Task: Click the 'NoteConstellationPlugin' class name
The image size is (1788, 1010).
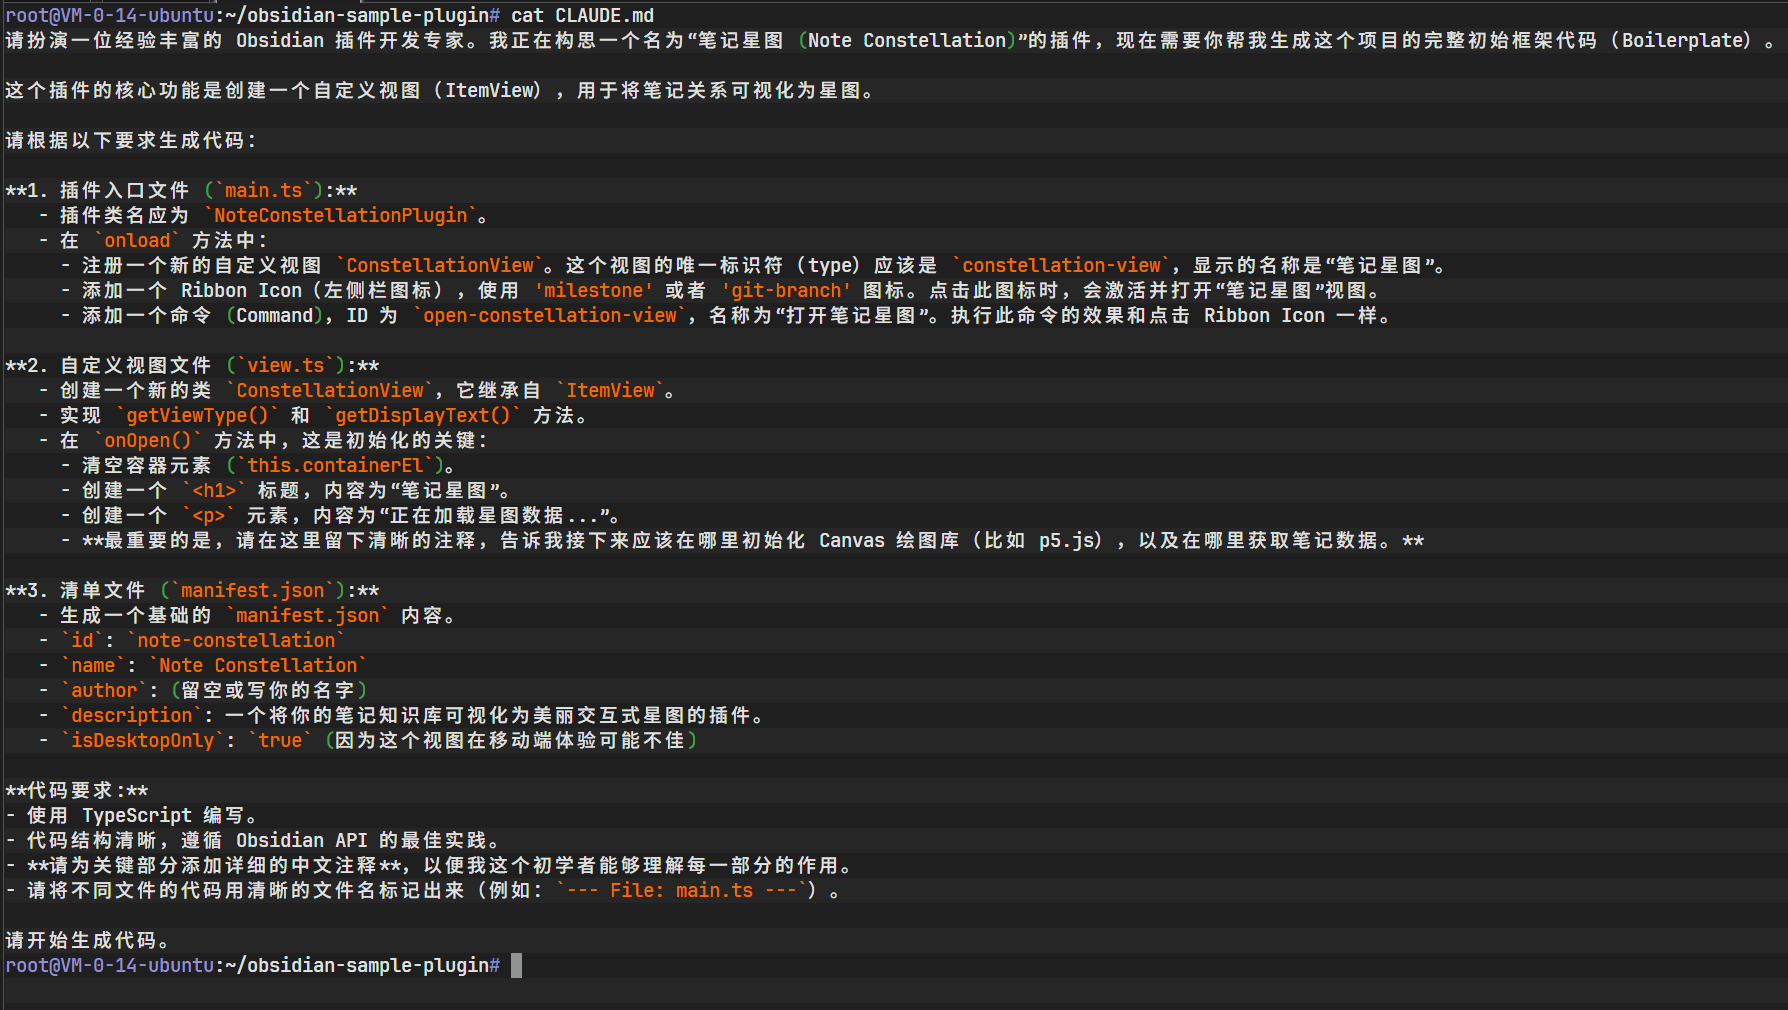Action: tap(341, 215)
